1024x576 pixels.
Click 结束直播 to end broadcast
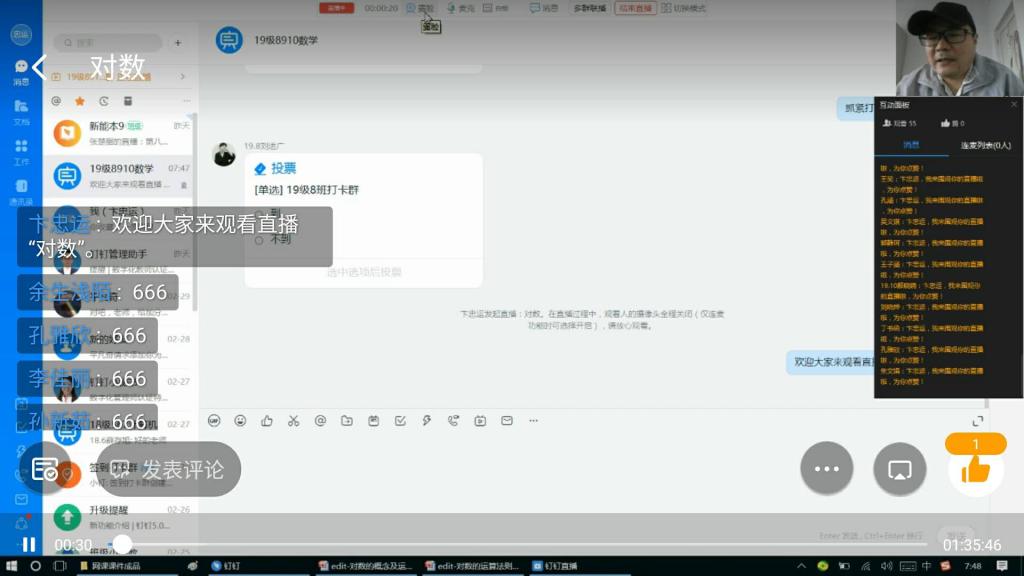coord(635,8)
